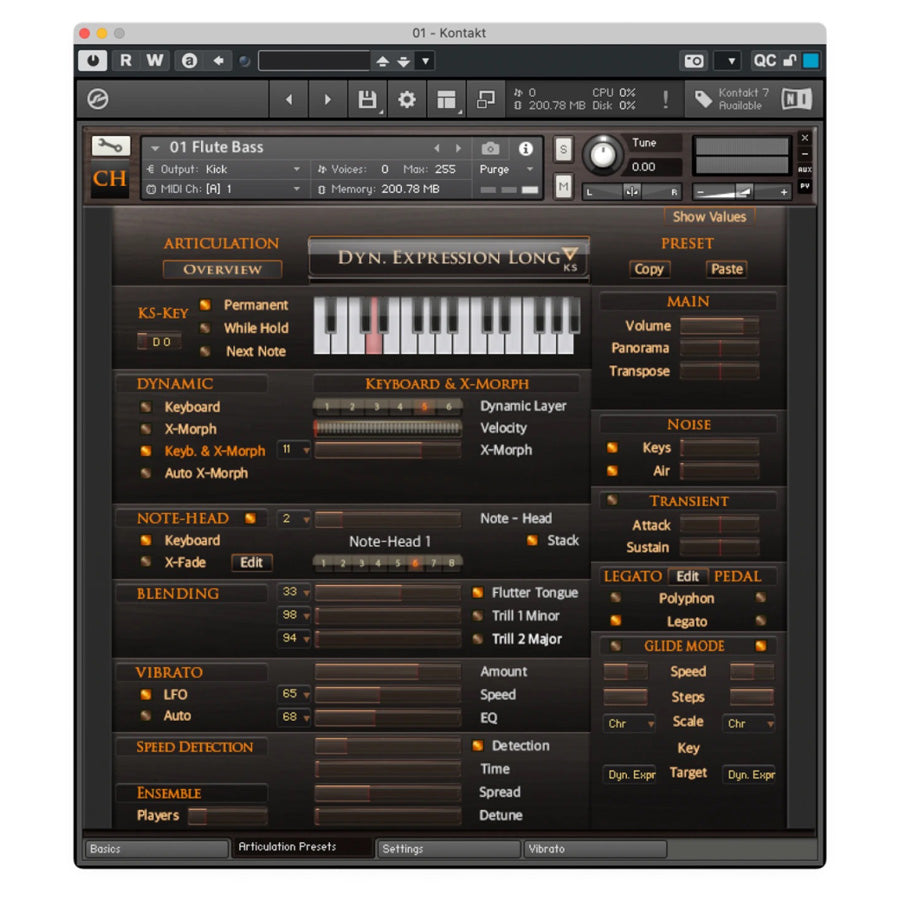Click the exclamation warning icon
The image size is (900, 900).
coord(665,99)
